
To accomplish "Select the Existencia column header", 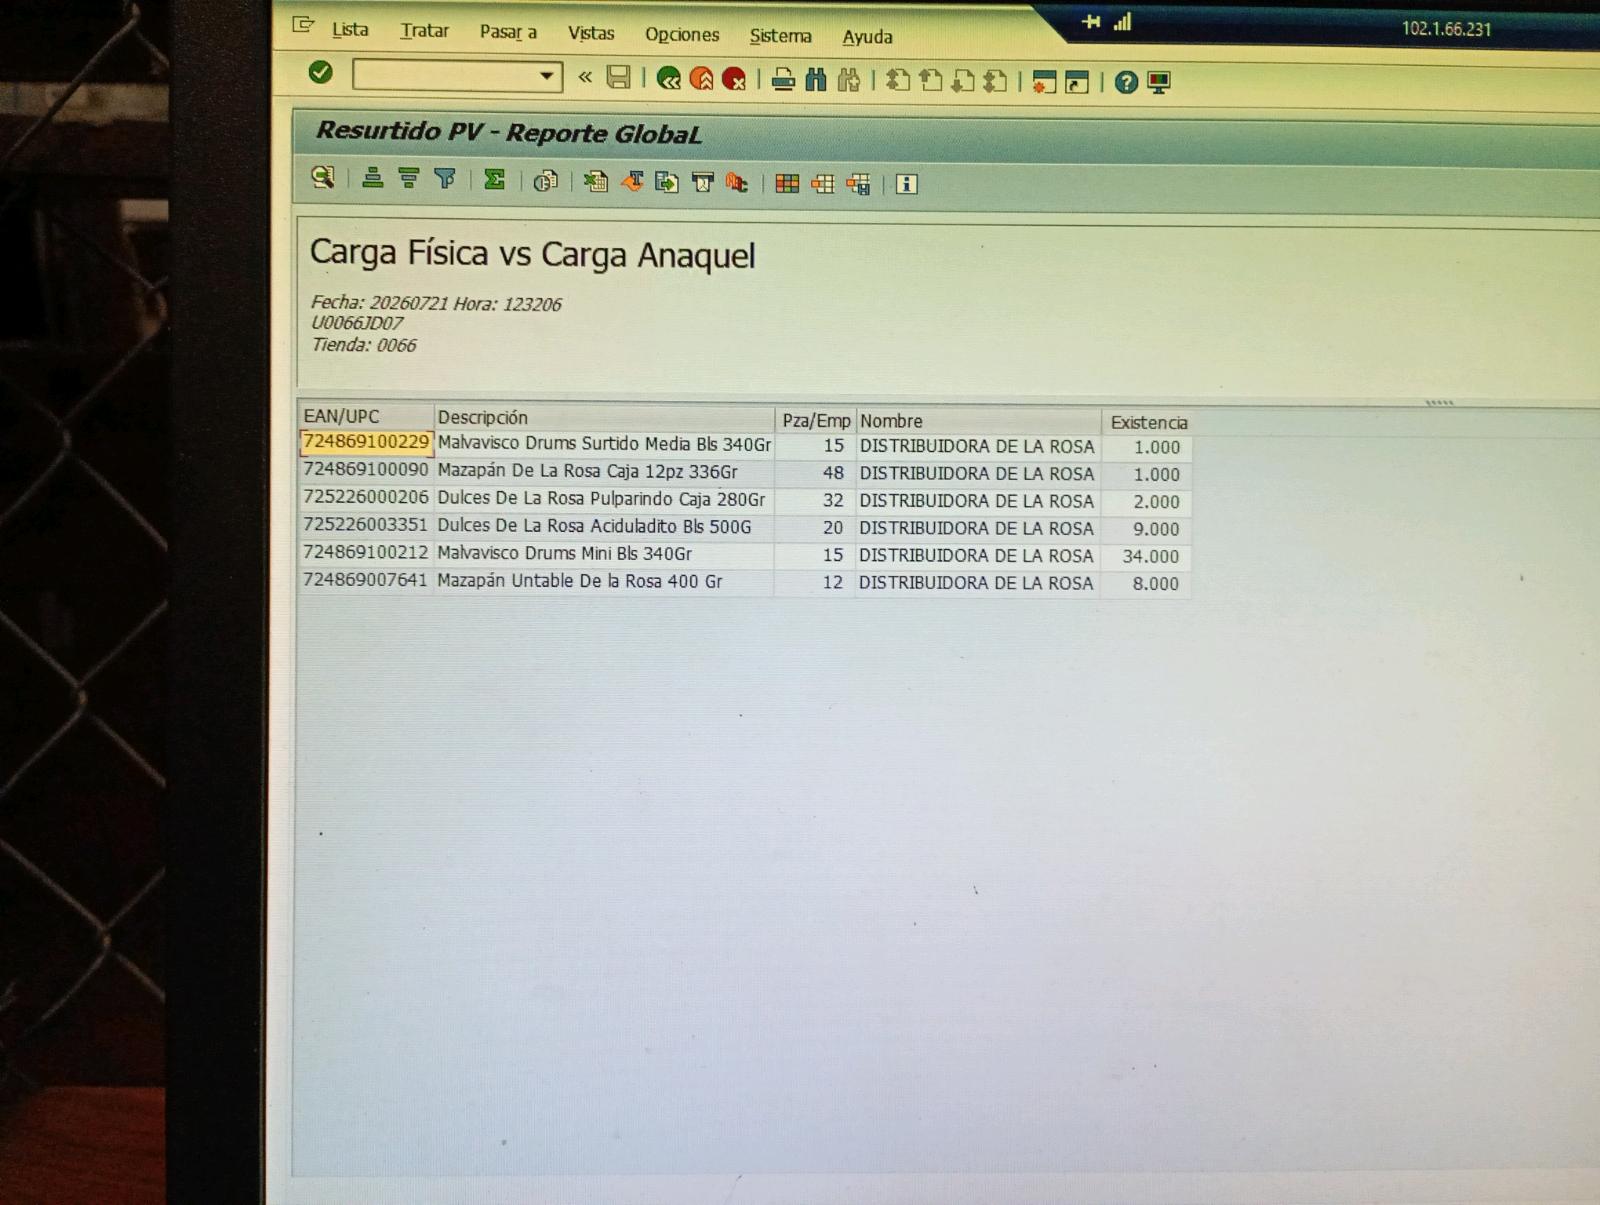I will click(1147, 422).
